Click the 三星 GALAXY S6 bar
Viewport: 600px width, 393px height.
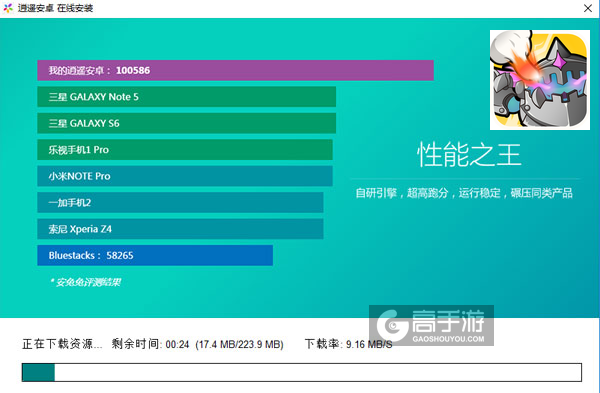point(186,123)
